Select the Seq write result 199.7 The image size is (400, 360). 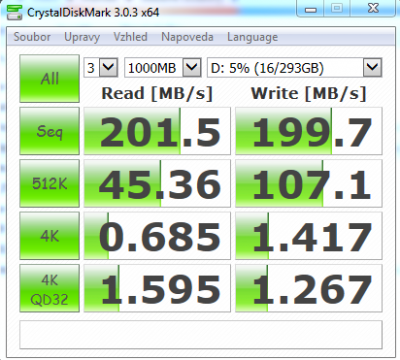click(x=309, y=131)
